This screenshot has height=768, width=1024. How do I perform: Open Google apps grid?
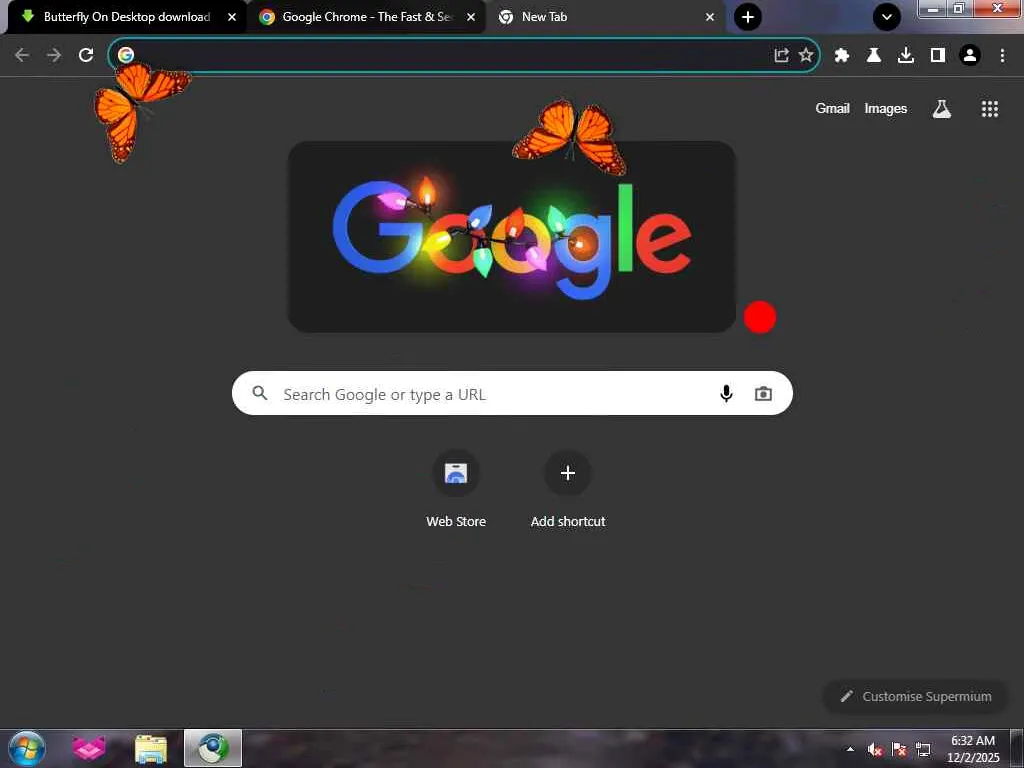click(990, 109)
